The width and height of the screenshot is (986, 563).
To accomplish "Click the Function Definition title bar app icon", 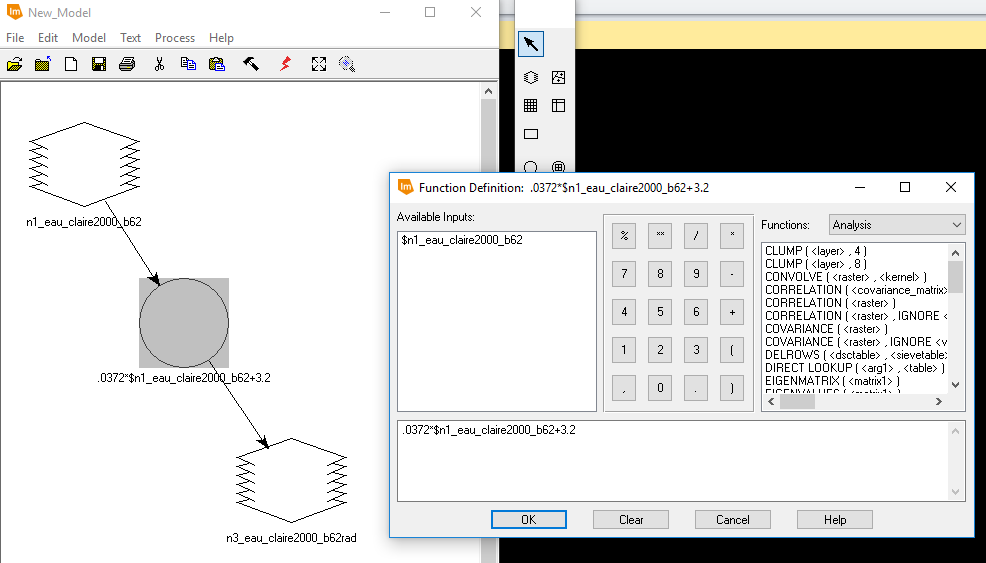I will point(406,187).
